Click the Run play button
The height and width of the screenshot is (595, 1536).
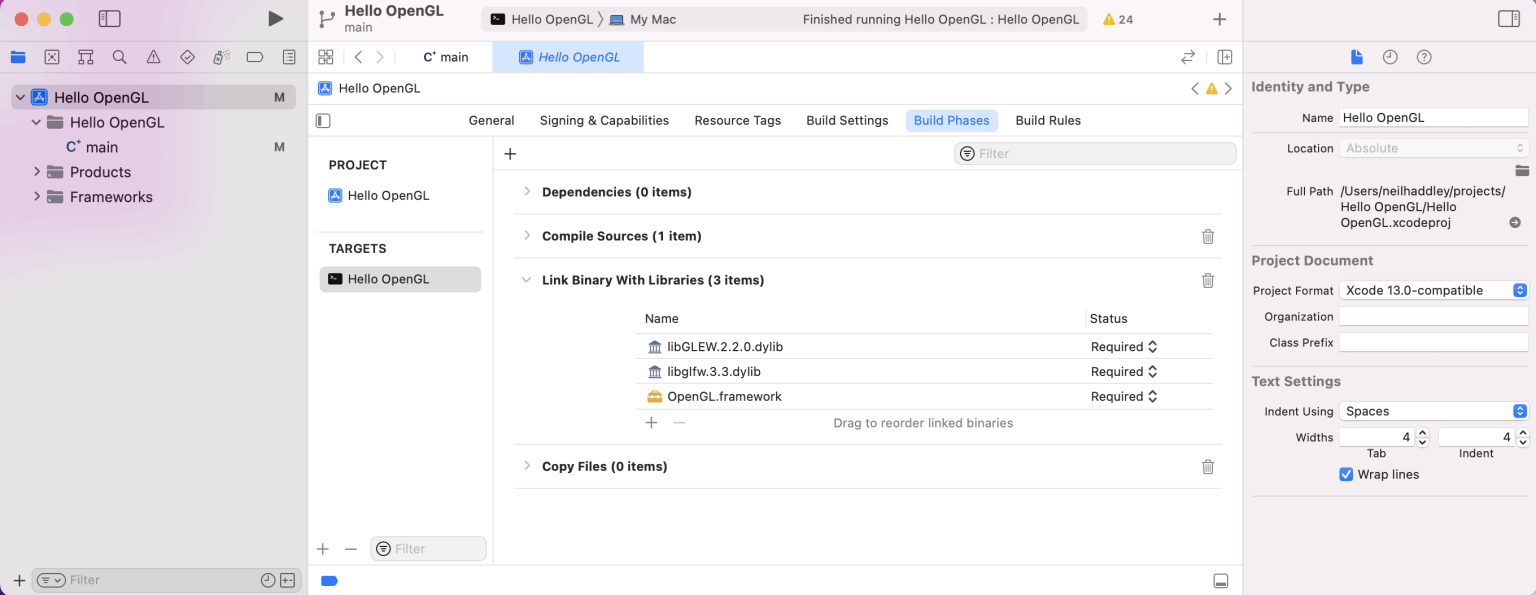(x=276, y=19)
